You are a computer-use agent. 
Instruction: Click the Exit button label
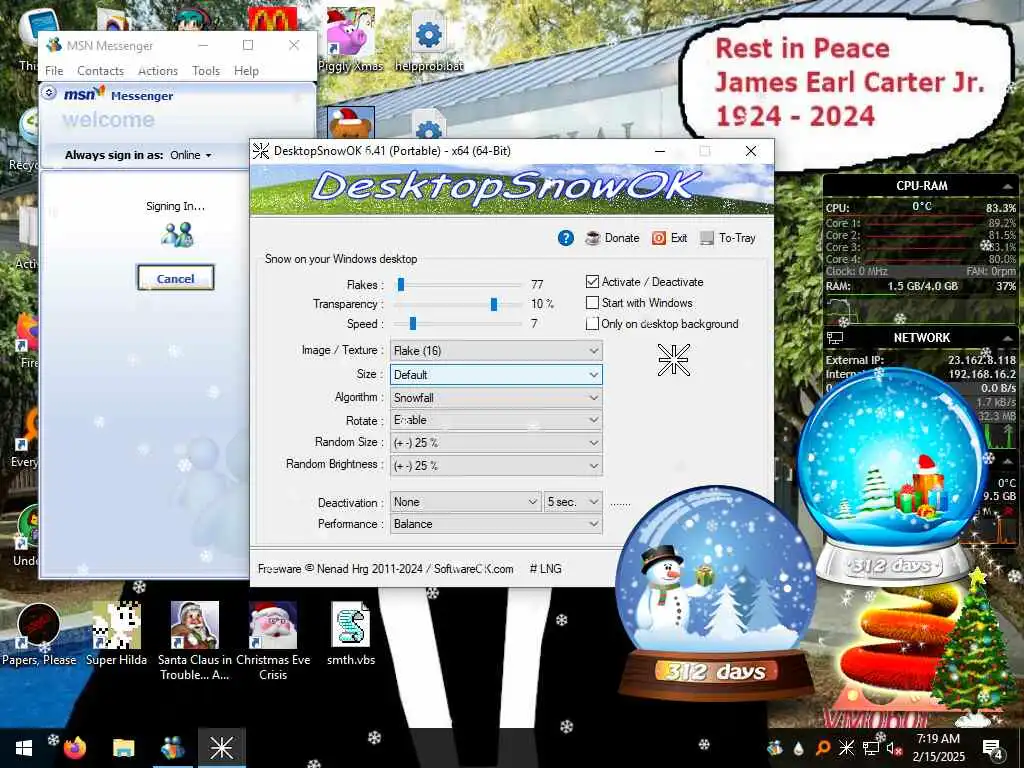(679, 238)
